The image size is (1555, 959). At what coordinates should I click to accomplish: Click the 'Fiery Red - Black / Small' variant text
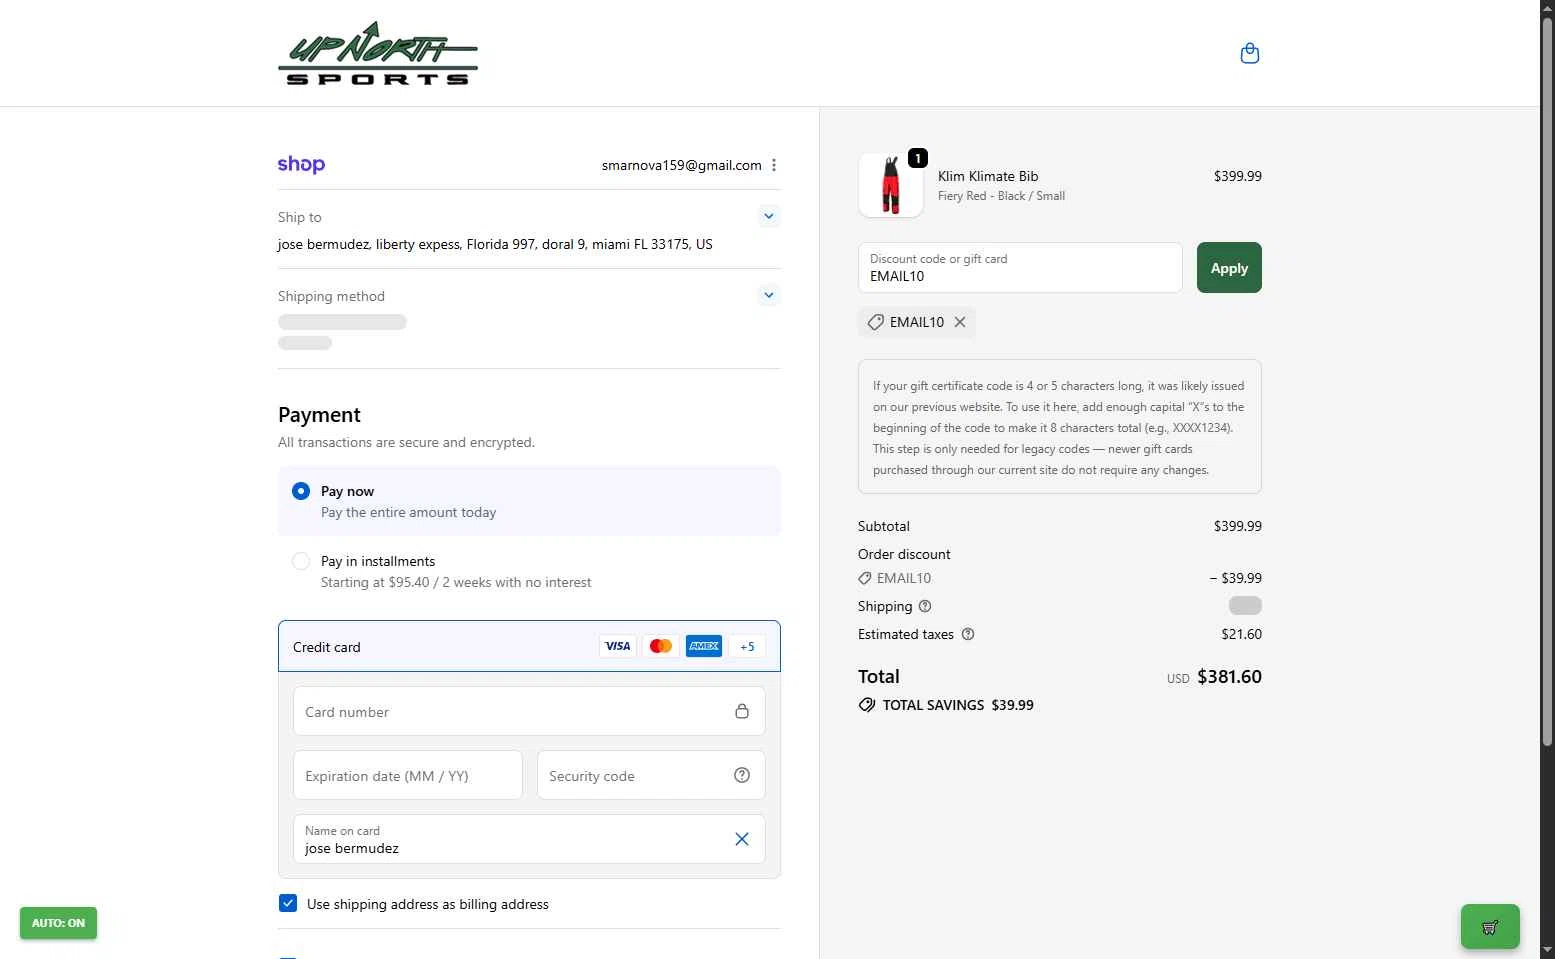pos(1001,196)
